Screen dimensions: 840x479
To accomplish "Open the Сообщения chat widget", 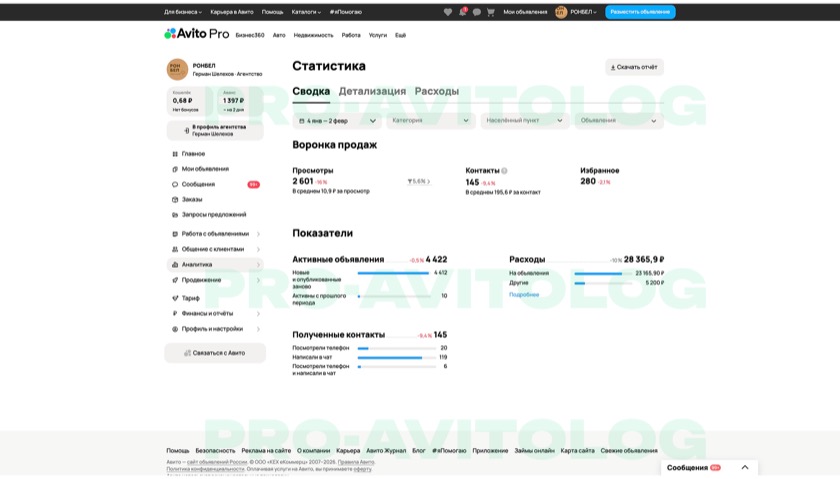I will (x=709, y=468).
